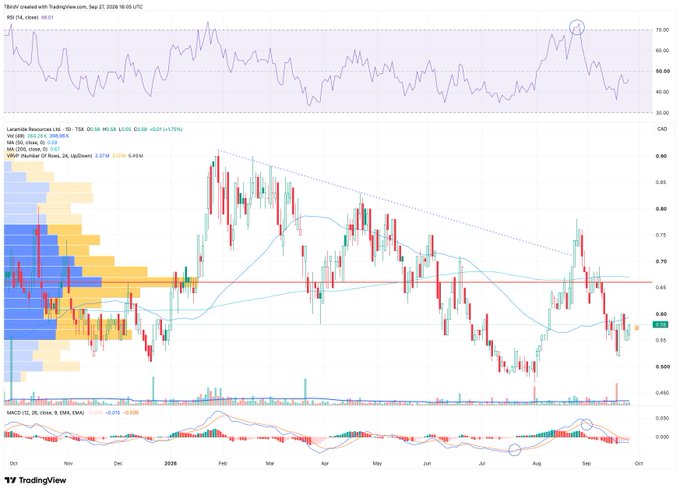Click the 0.80 price axis label
This screenshot has height=492, width=680.
(661, 209)
